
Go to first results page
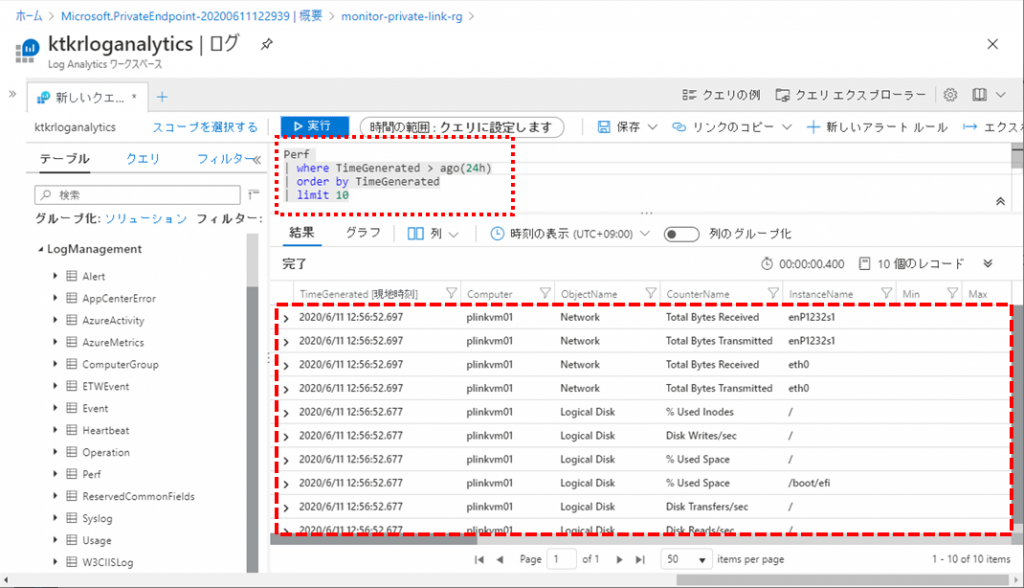click(479, 559)
